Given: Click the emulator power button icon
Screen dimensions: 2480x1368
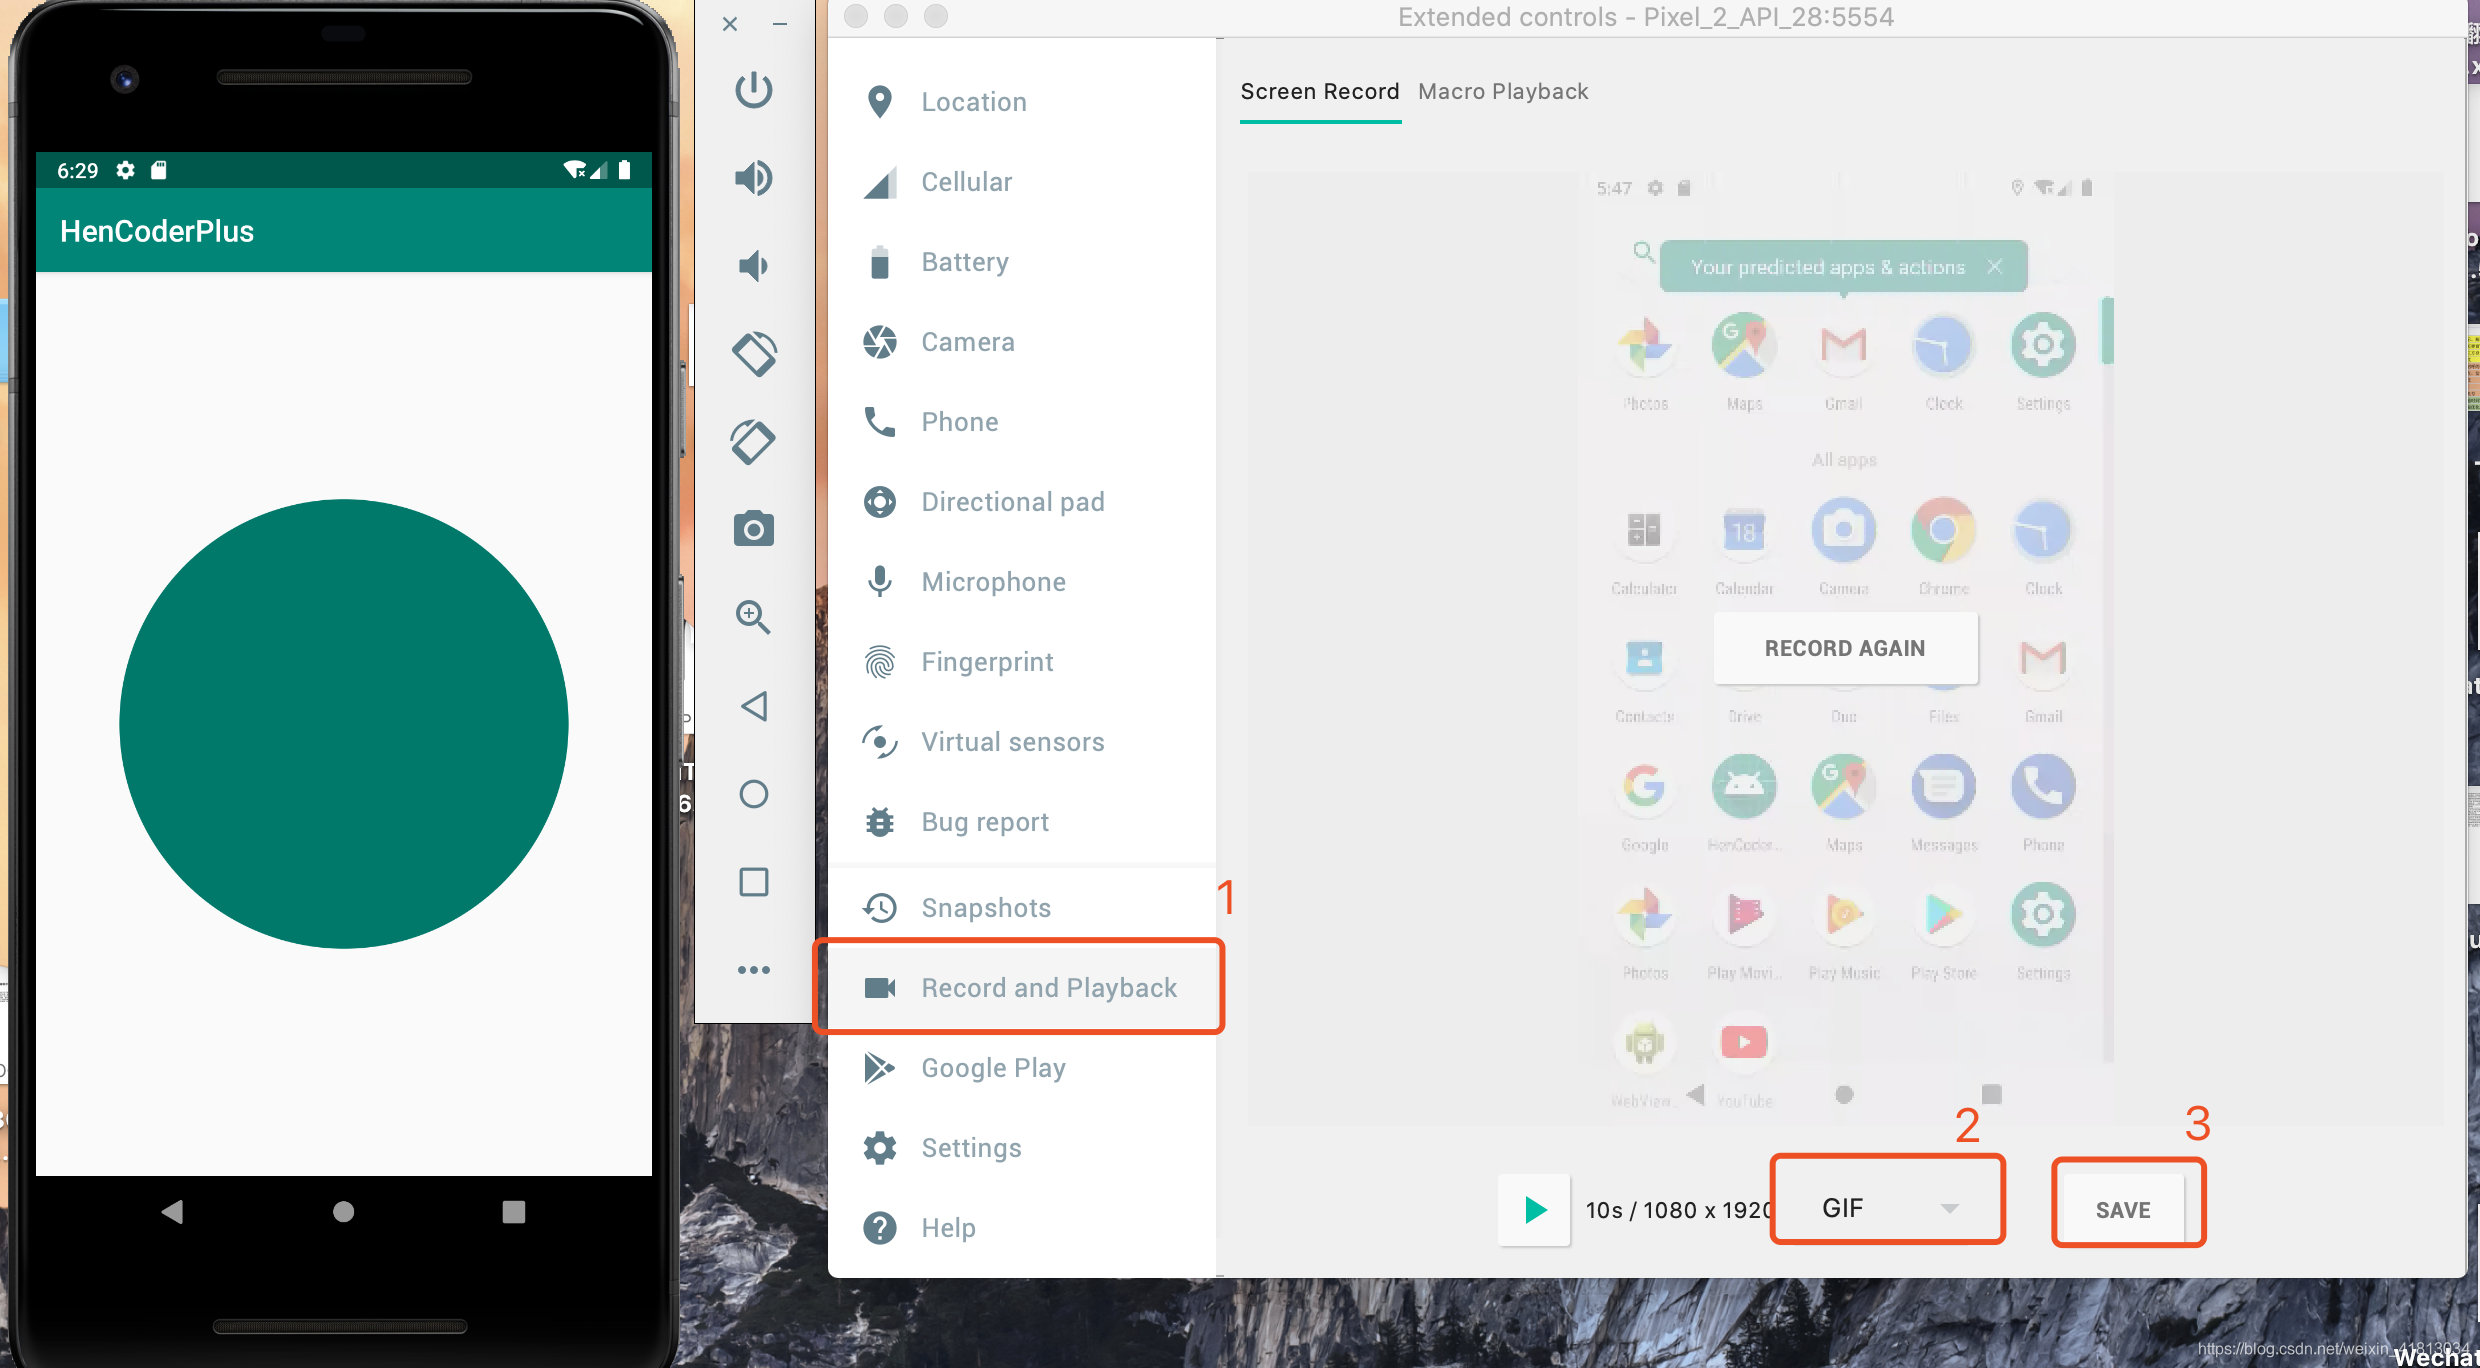Looking at the screenshot, I should pyautogui.click(x=753, y=90).
